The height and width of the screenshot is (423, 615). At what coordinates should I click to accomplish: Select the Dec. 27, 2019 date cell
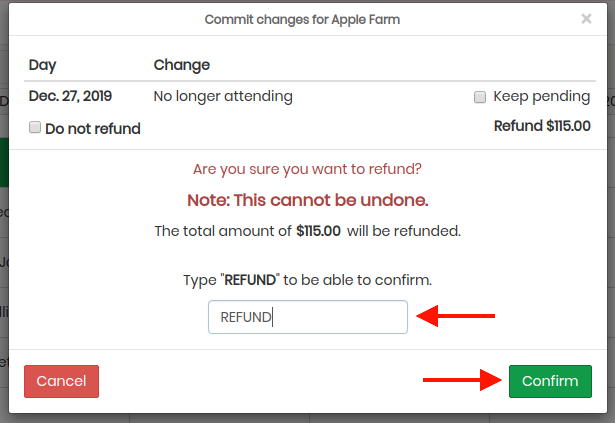70,96
